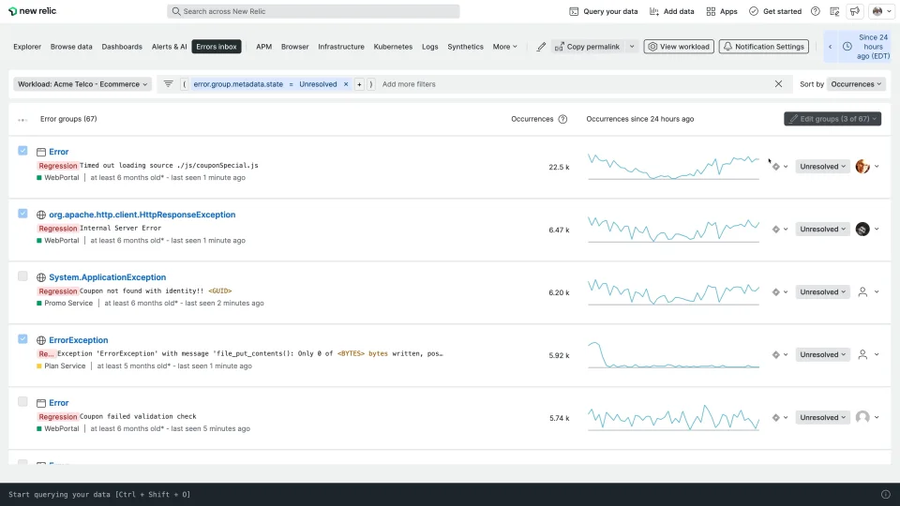The width and height of the screenshot is (900, 506).
Task: Expand the Copy permalink options arrow
Action: click(x=631, y=47)
